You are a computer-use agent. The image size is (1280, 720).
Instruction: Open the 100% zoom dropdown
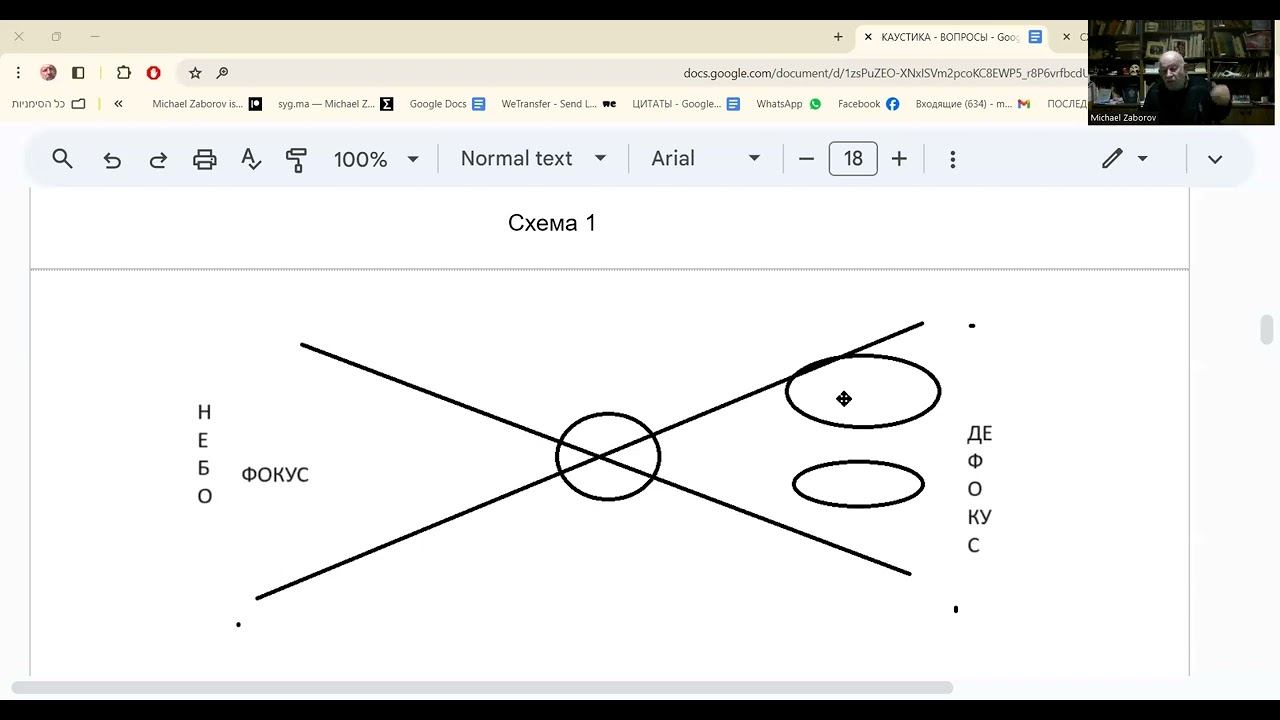point(376,159)
